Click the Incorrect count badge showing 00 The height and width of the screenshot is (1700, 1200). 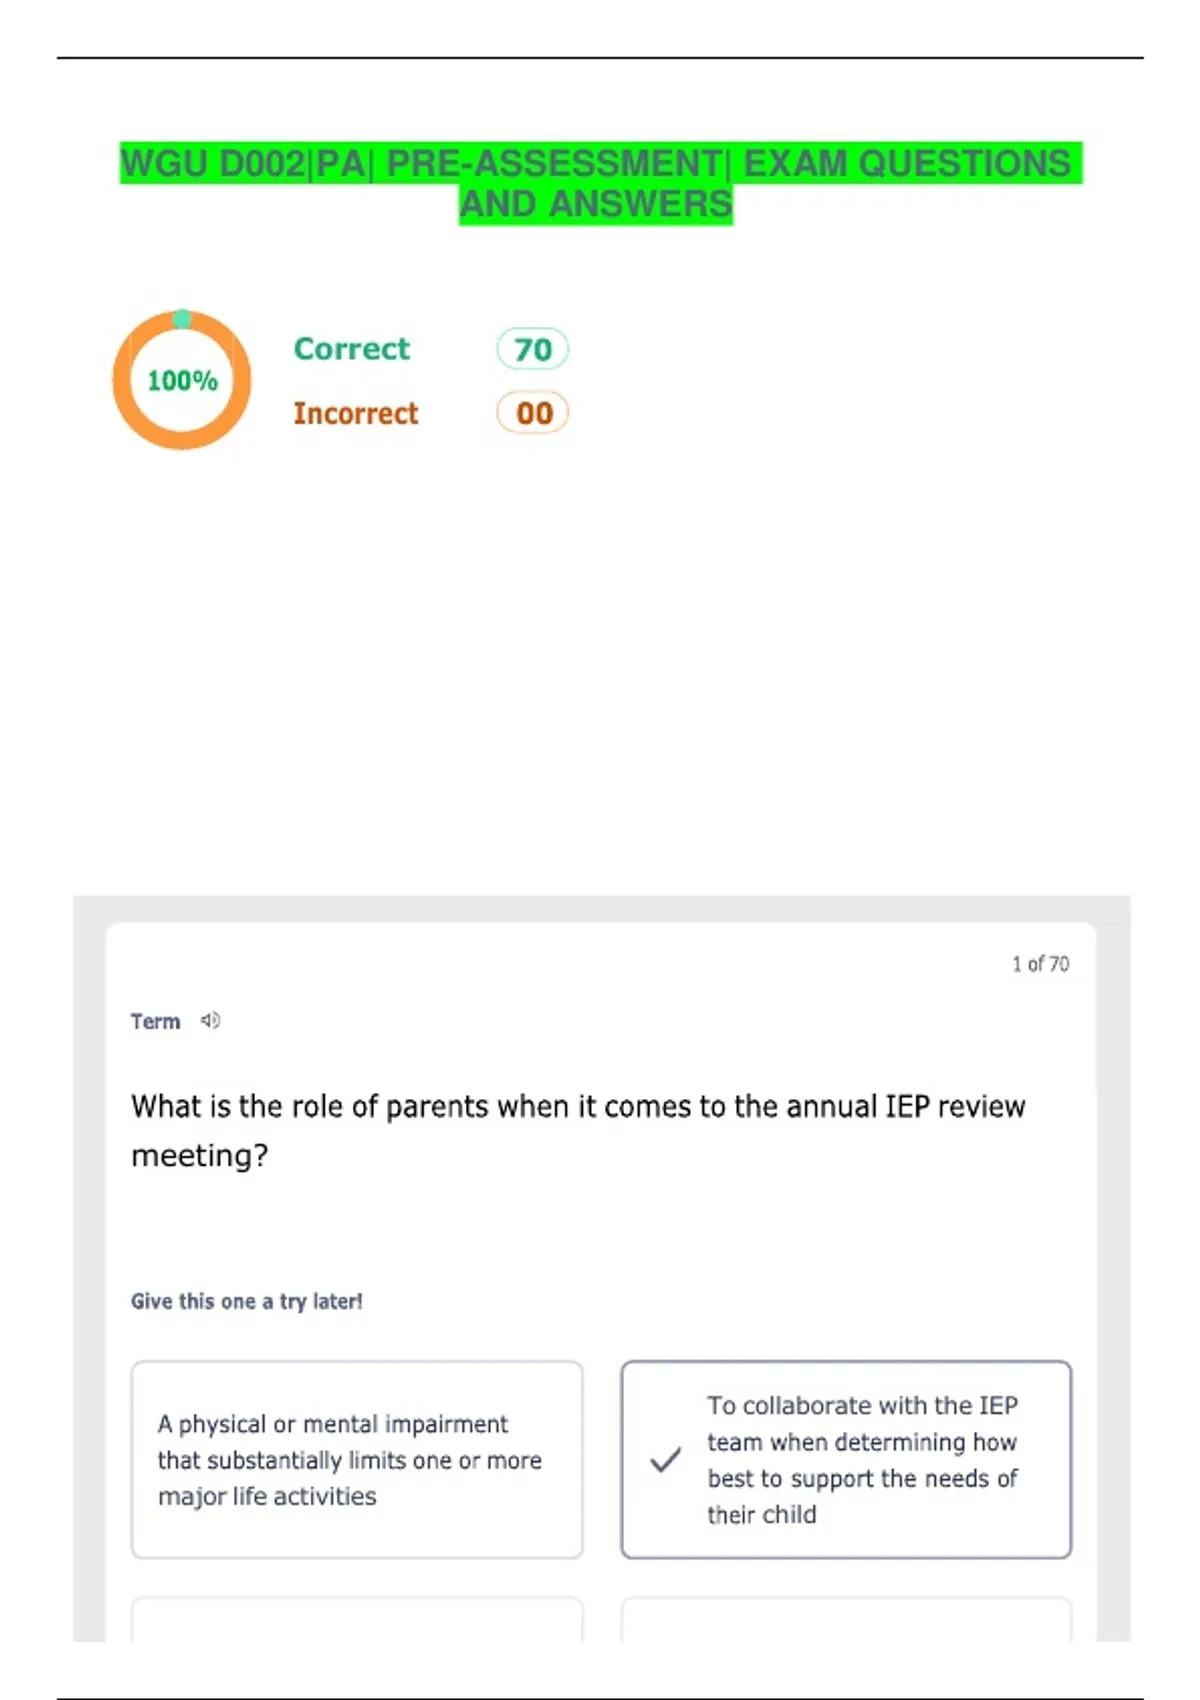pos(533,413)
